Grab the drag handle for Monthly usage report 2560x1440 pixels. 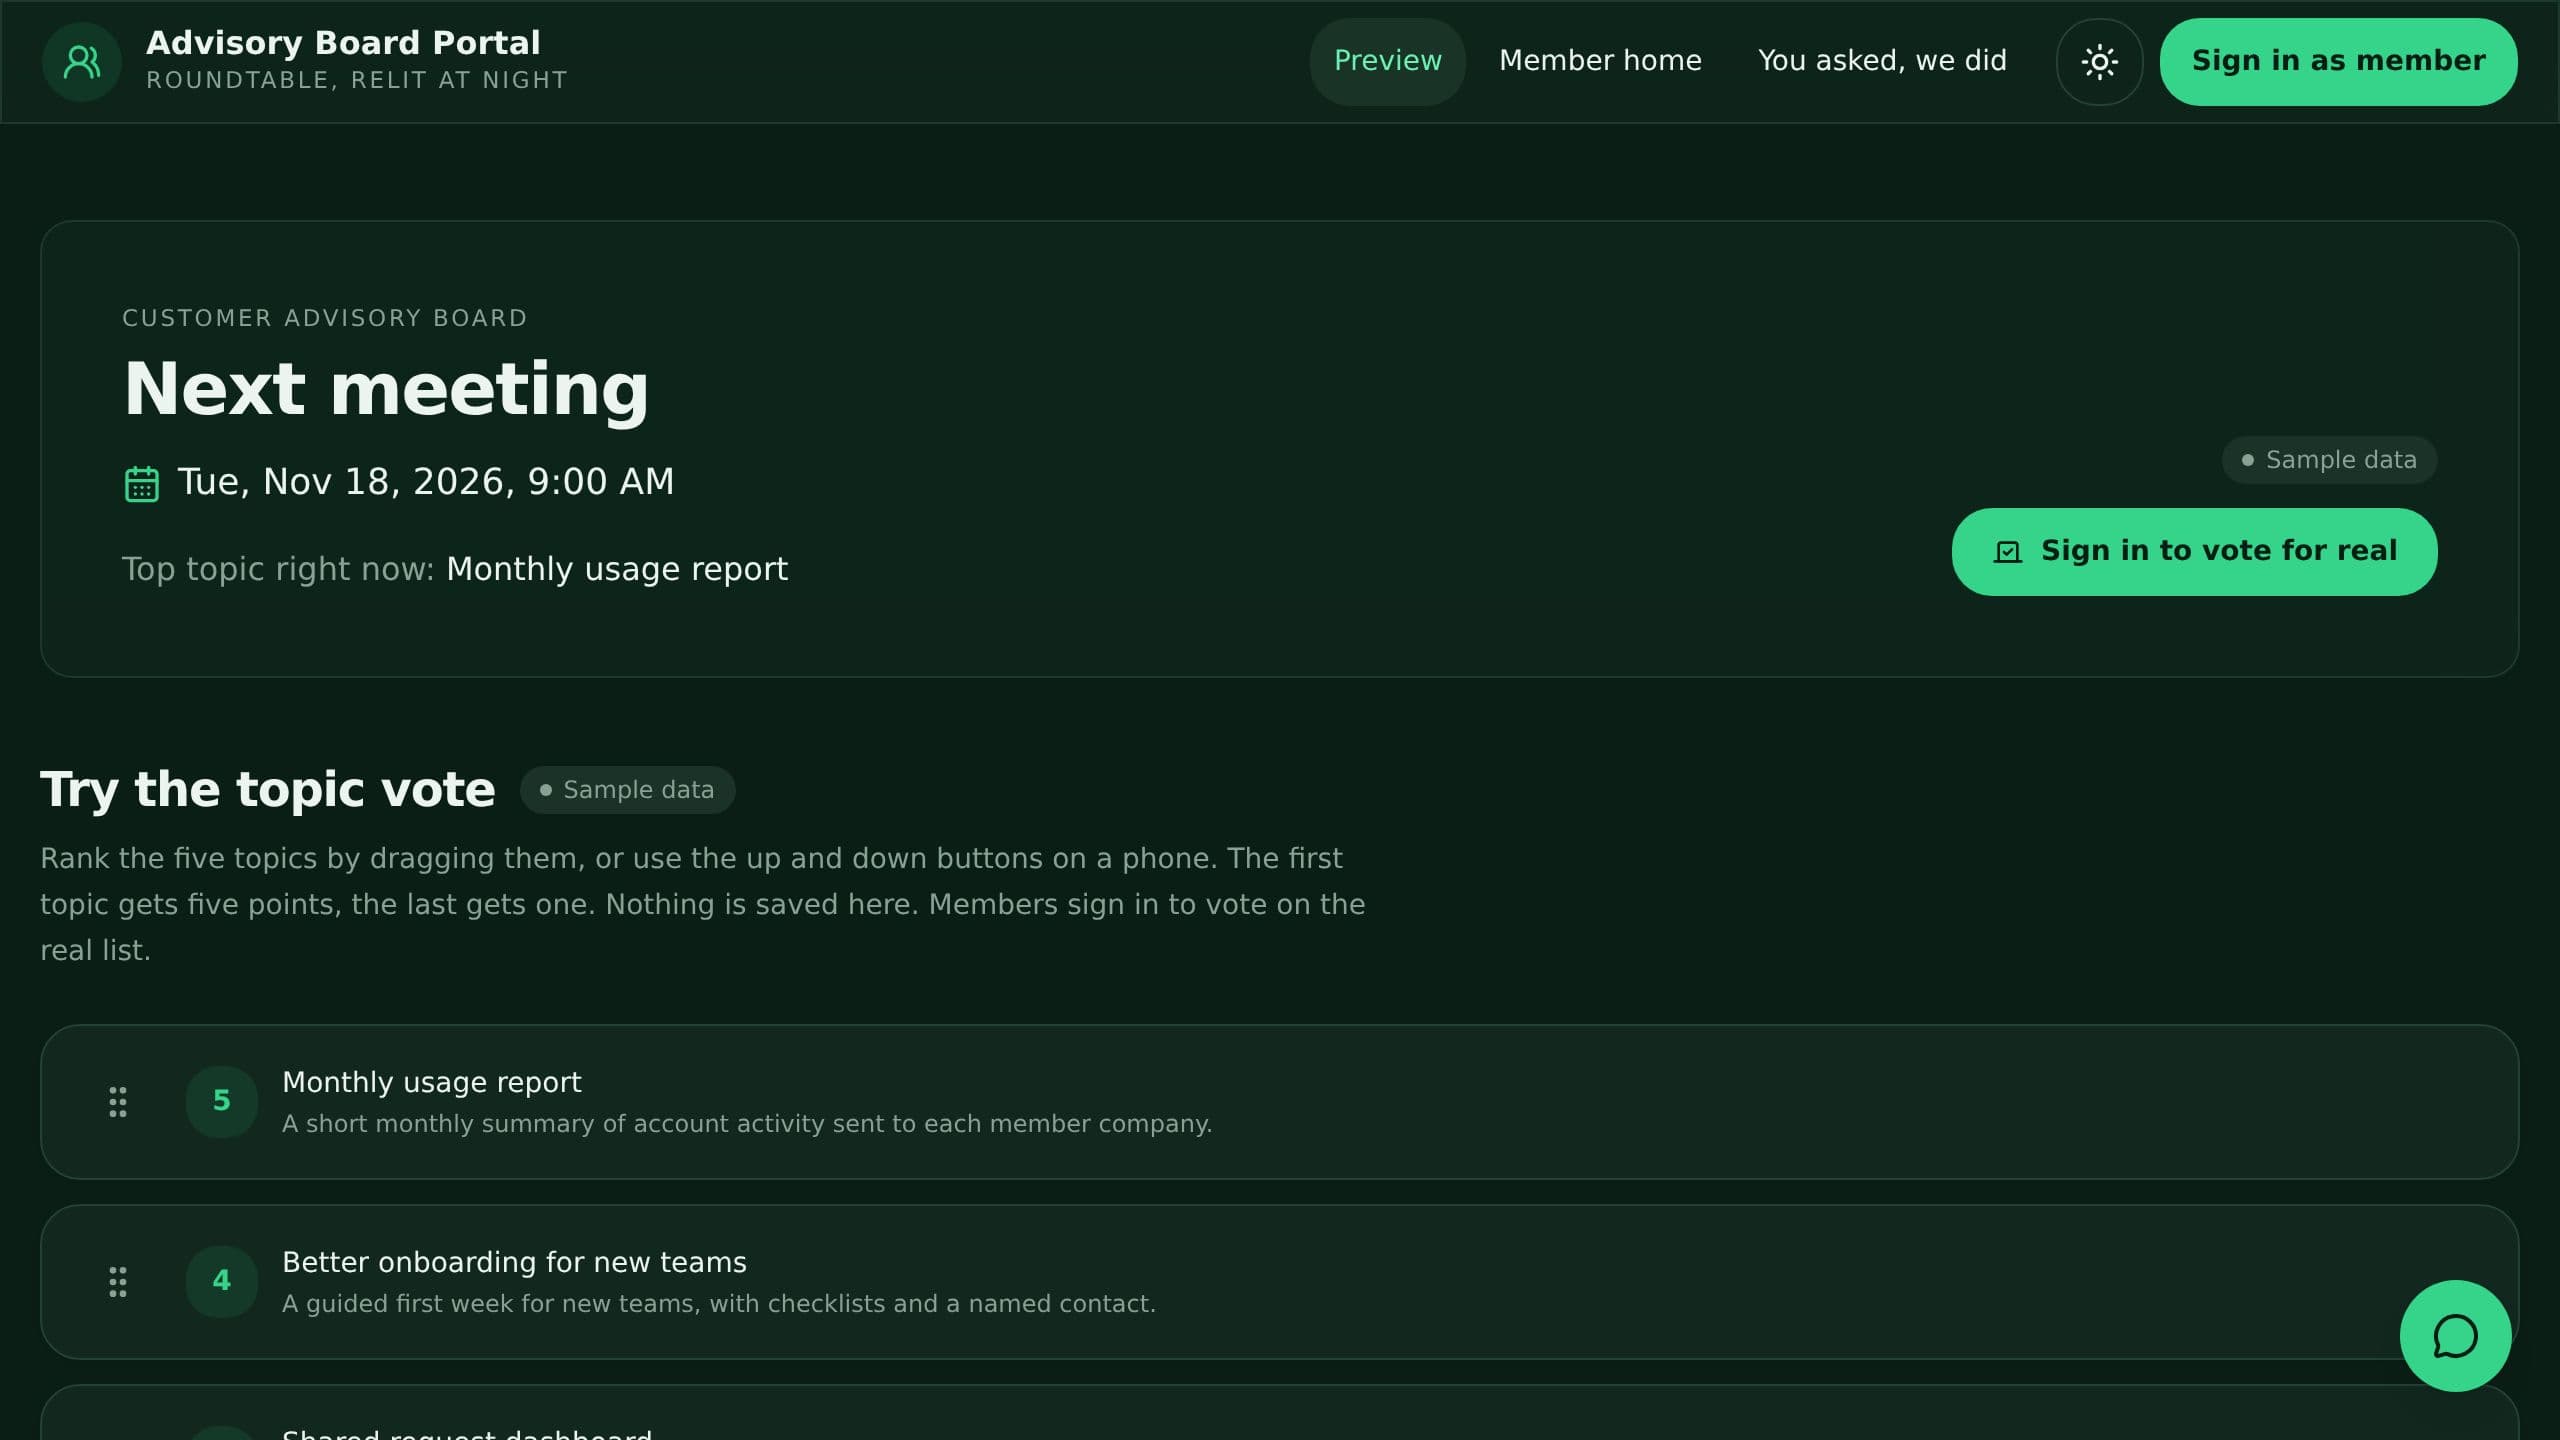pyautogui.click(x=118, y=1102)
